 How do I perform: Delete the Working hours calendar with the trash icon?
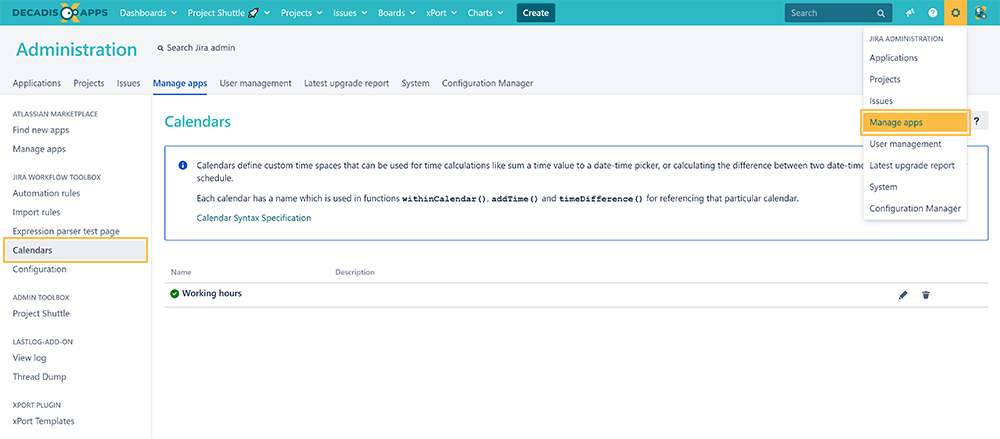coord(925,295)
